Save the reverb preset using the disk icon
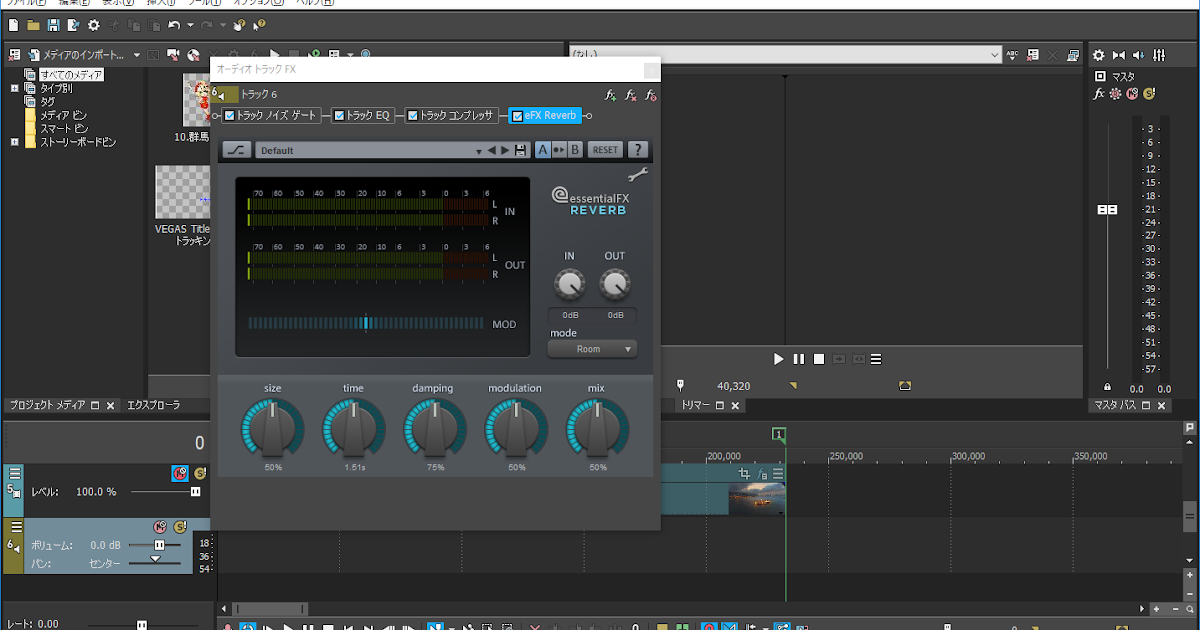This screenshot has width=1200, height=630. 520,149
